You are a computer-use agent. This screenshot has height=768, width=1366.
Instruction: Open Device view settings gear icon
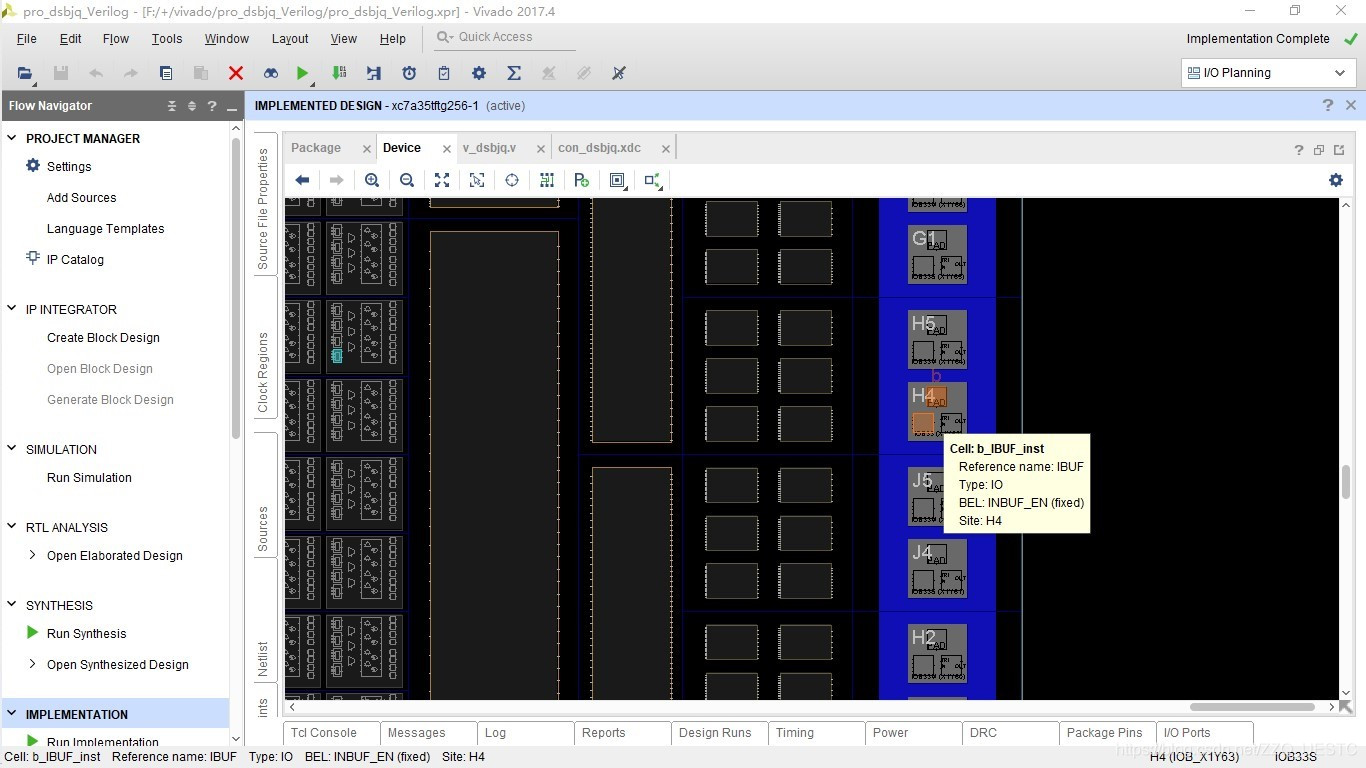[x=1336, y=180]
